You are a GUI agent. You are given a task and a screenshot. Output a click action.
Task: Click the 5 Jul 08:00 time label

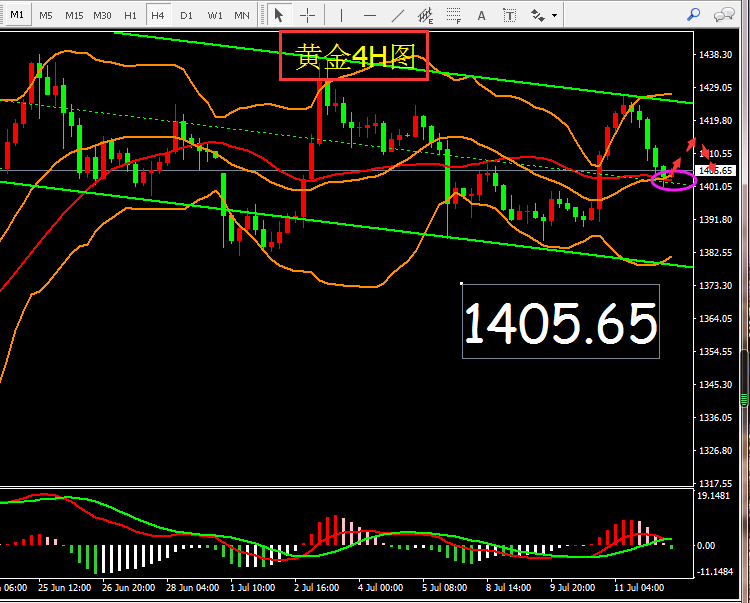[444, 587]
